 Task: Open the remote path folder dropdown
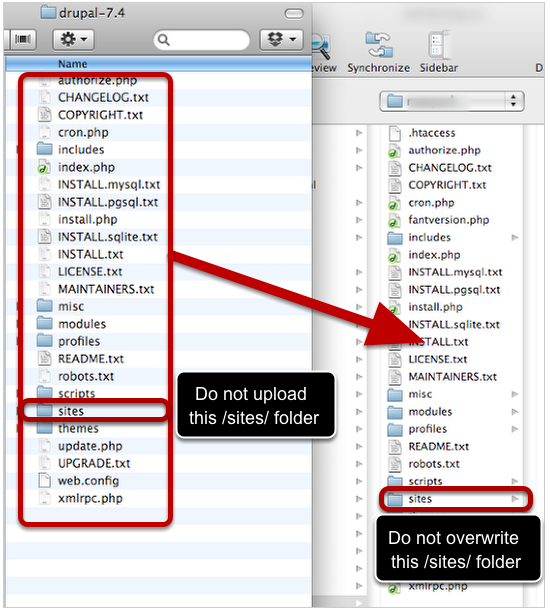tap(452, 102)
